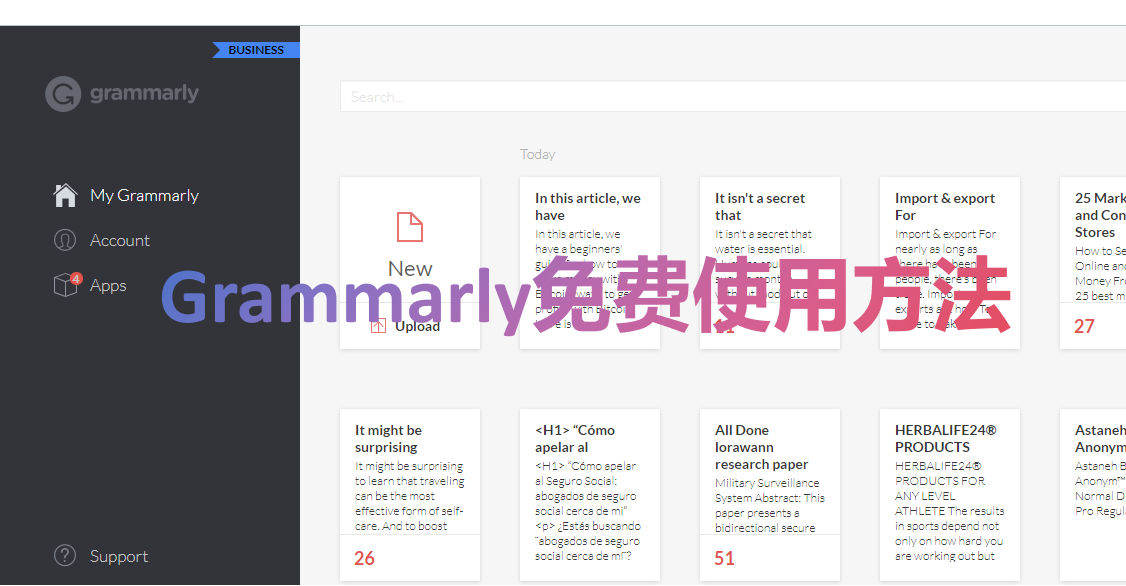Open the 'It isn't a secret that' document

770,263
